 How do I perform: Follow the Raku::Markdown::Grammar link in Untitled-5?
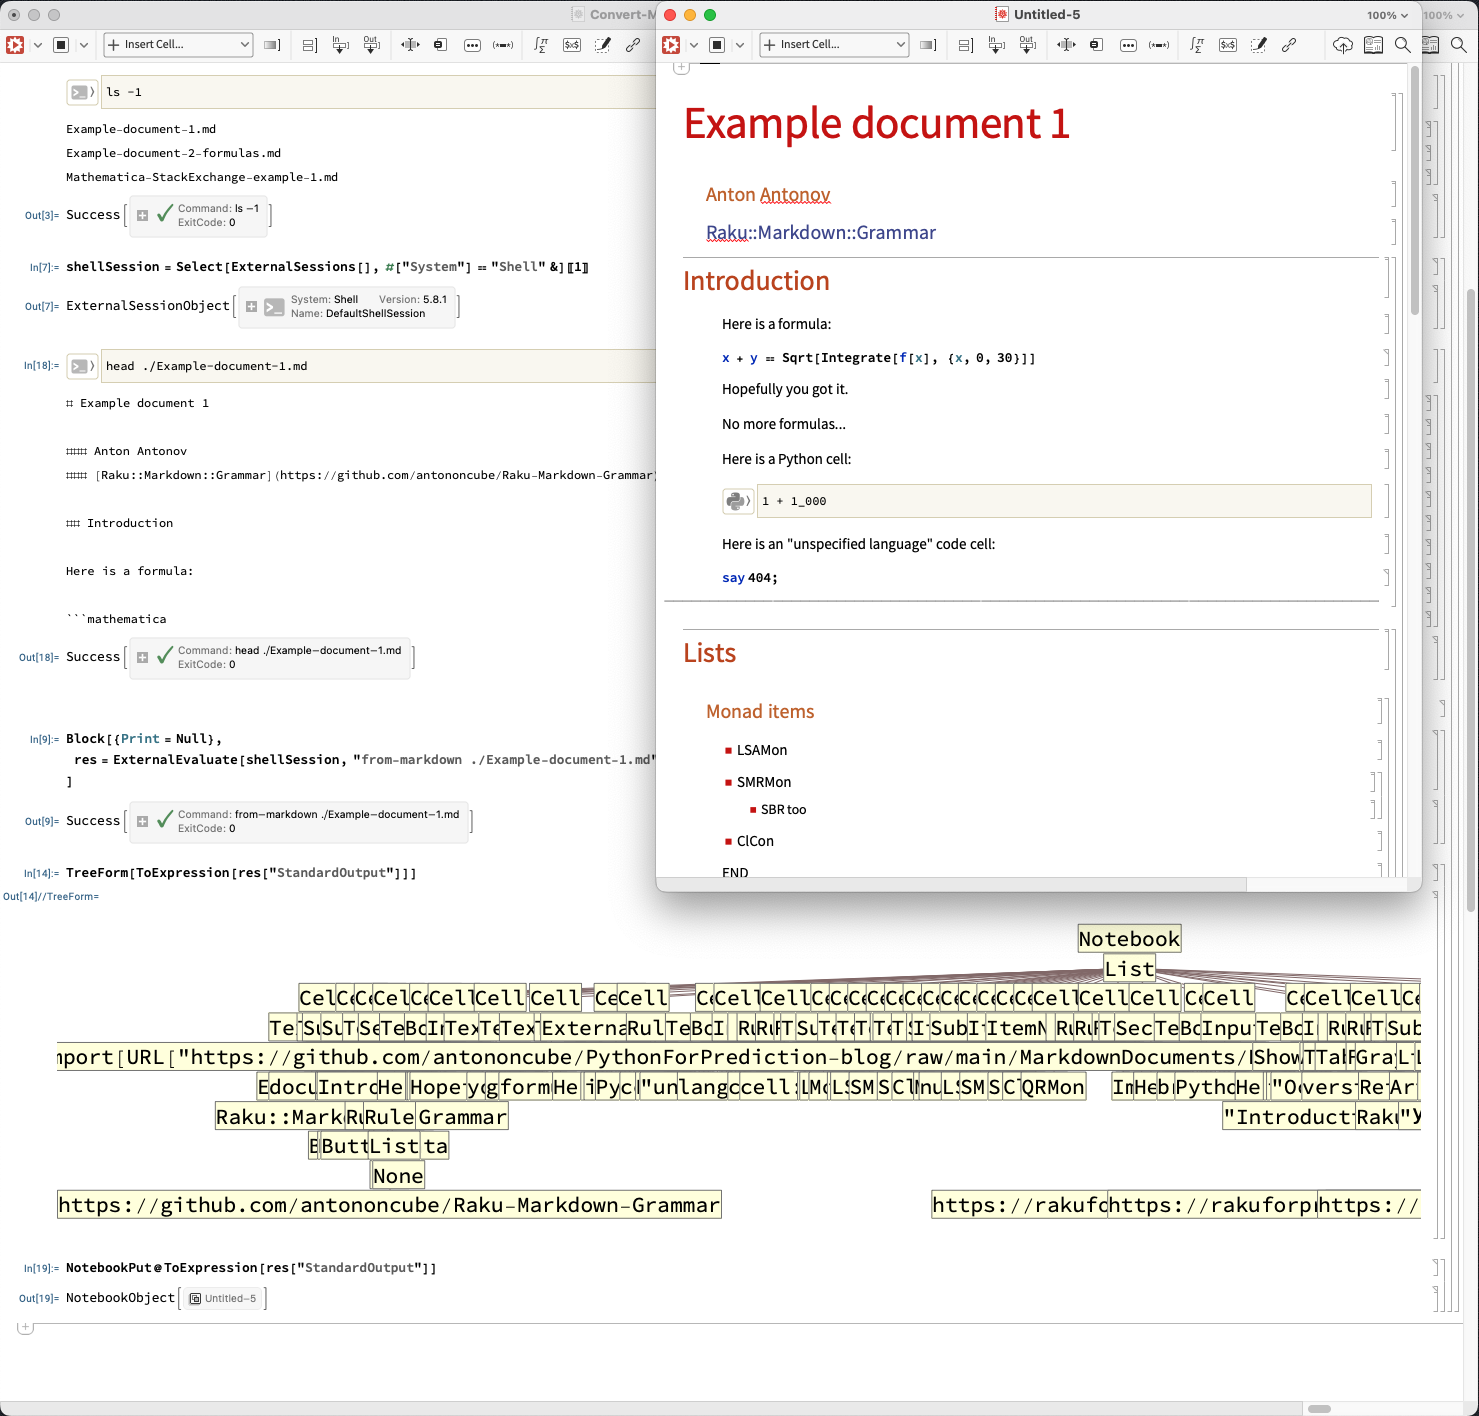pyautogui.click(x=821, y=233)
